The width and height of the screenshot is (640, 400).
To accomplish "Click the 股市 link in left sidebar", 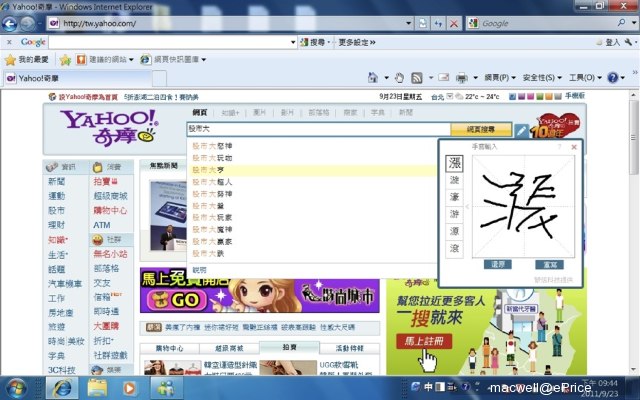I will (57, 210).
